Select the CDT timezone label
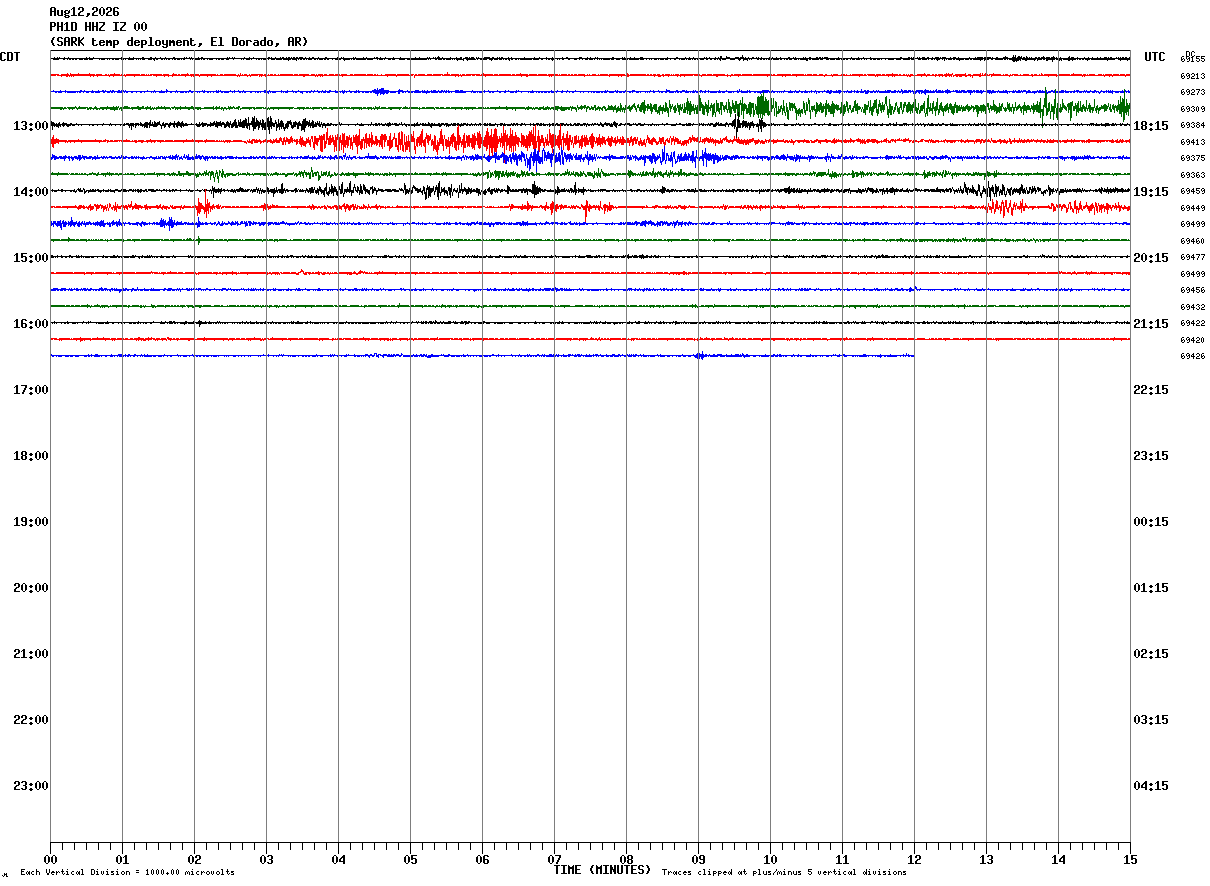1210x886 pixels. (x=10, y=57)
